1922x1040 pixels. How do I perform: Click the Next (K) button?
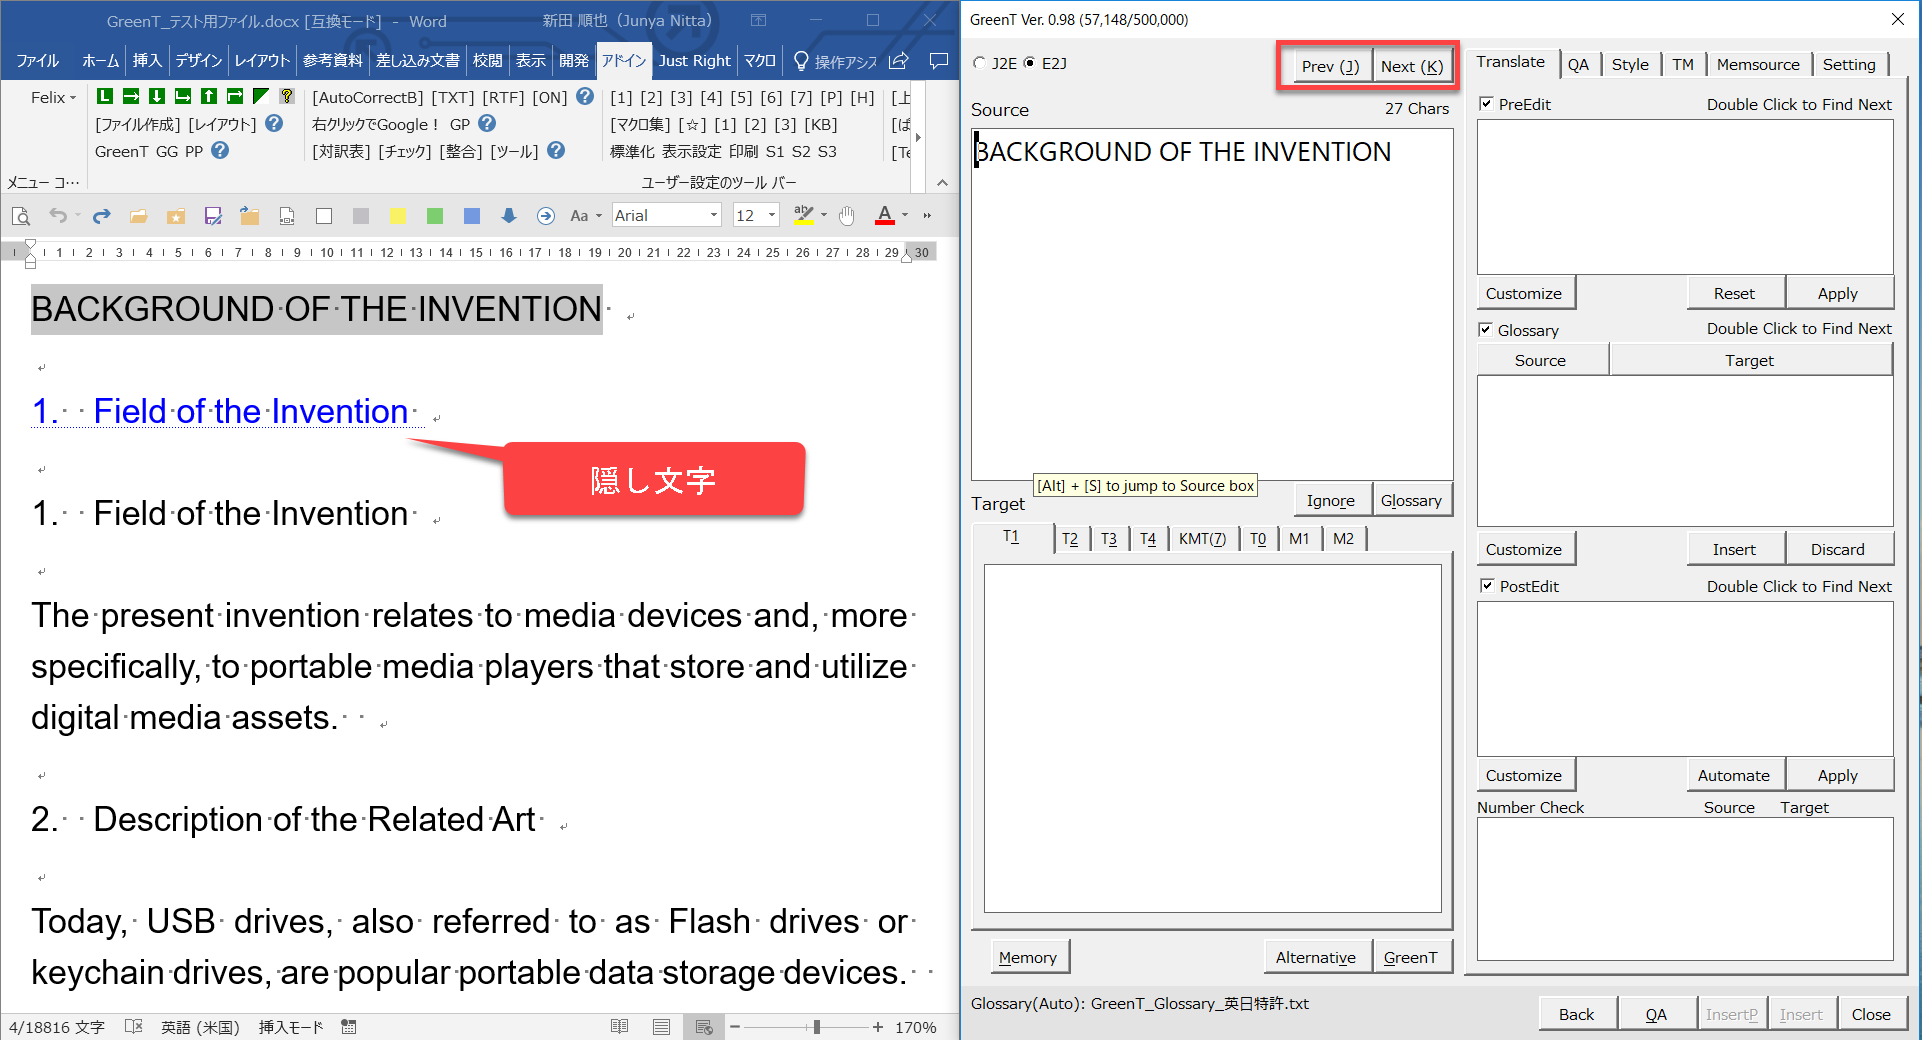(1411, 67)
